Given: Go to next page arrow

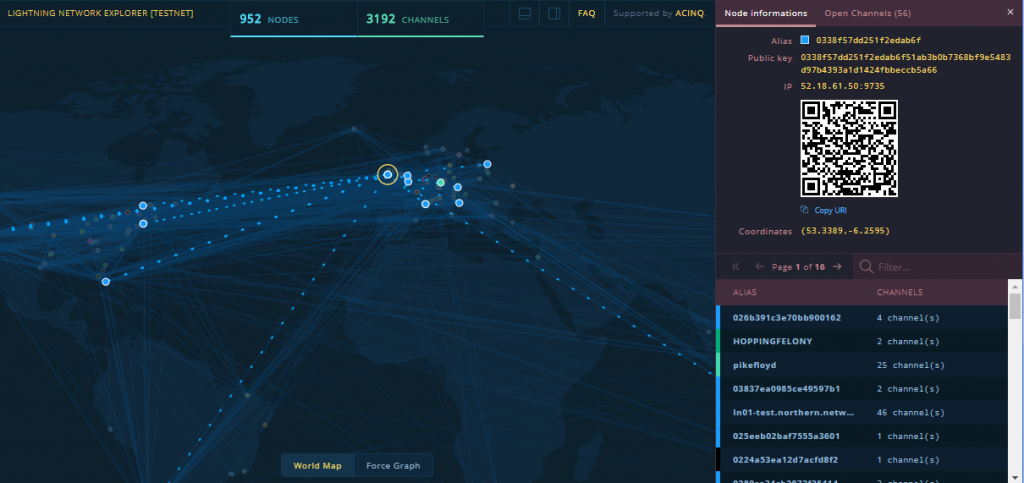Looking at the screenshot, I should (837, 266).
